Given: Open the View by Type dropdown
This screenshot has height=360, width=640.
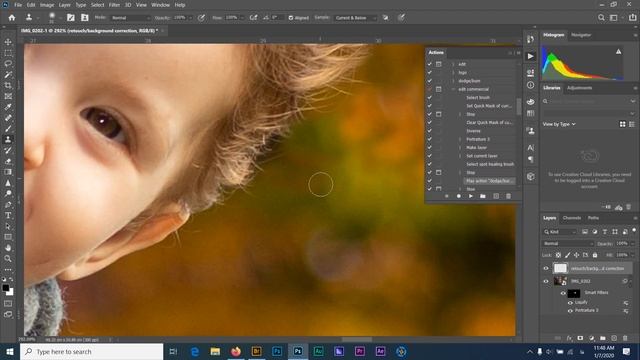Looking at the screenshot, I should click(x=559, y=124).
